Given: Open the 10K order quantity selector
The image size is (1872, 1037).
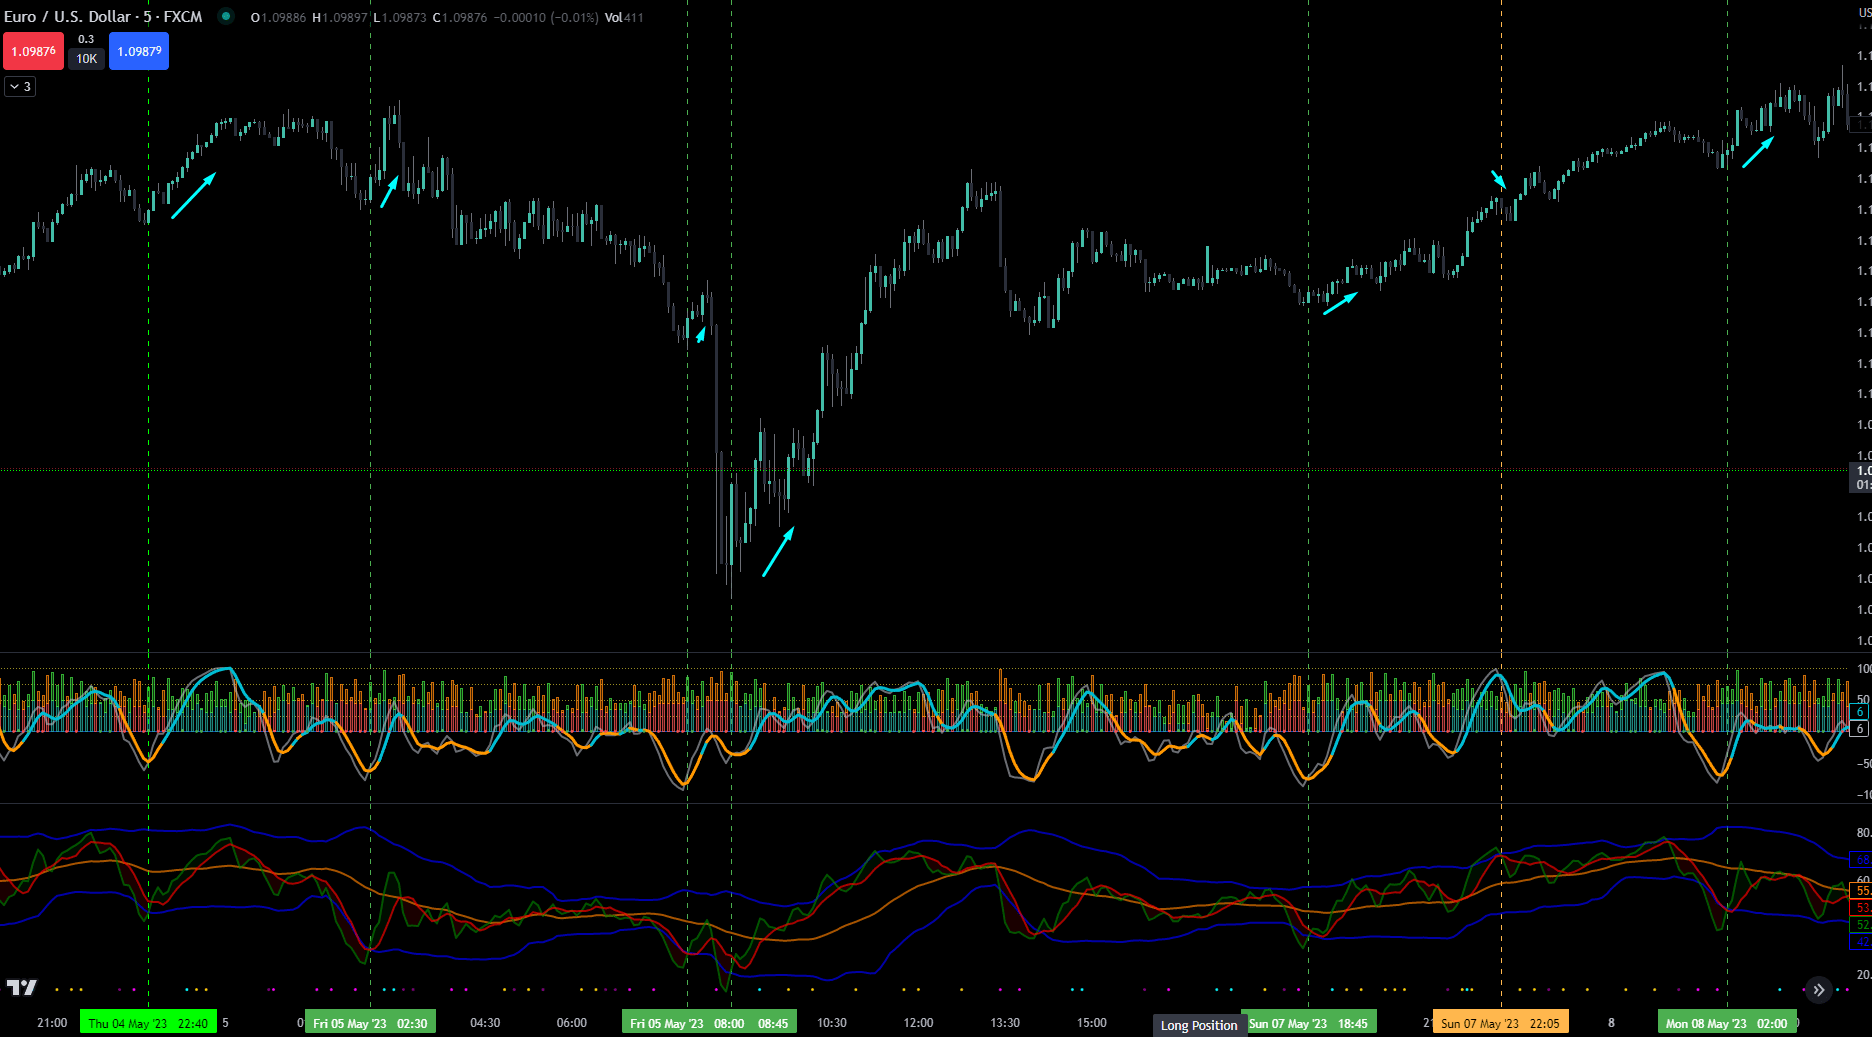Looking at the screenshot, I should click(87, 59).
